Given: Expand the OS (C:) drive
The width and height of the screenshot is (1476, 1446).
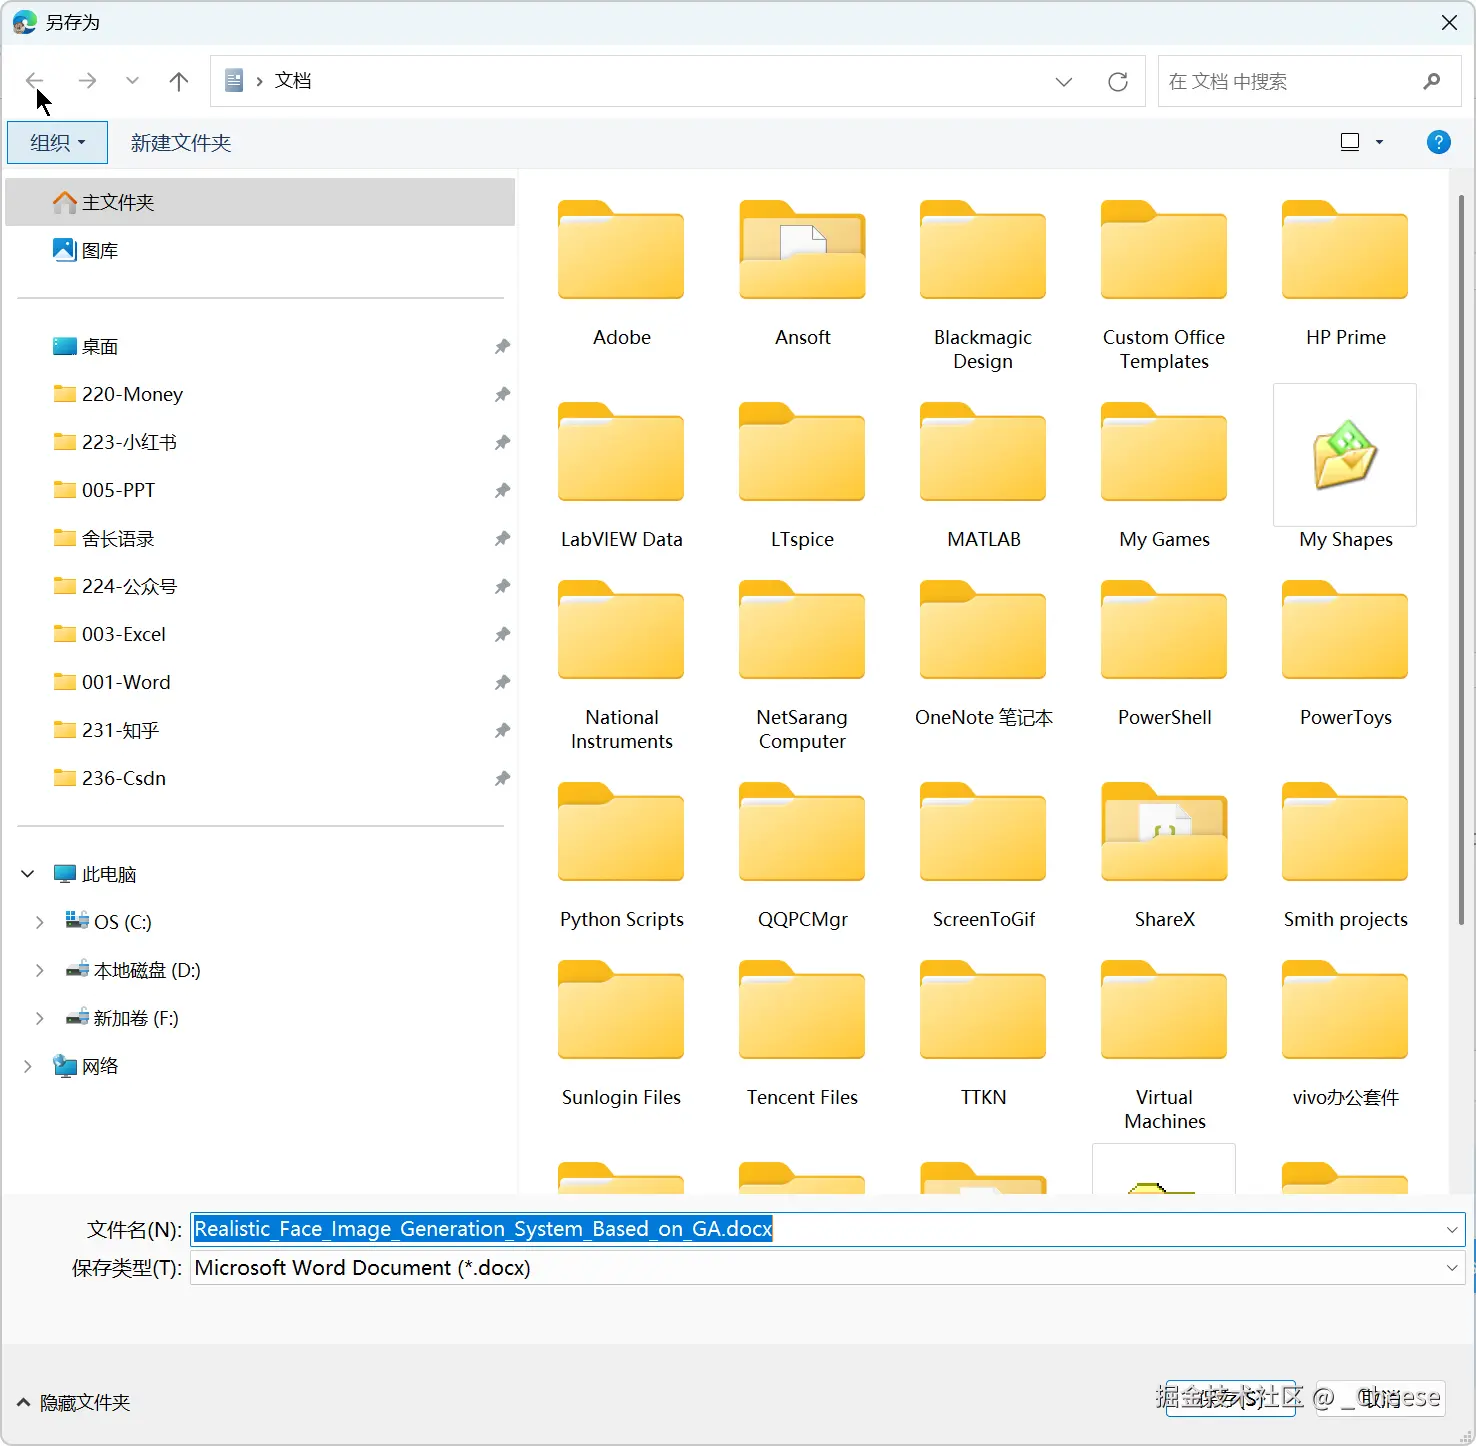Looking at the screenshot, I should [x=40, y=922].
